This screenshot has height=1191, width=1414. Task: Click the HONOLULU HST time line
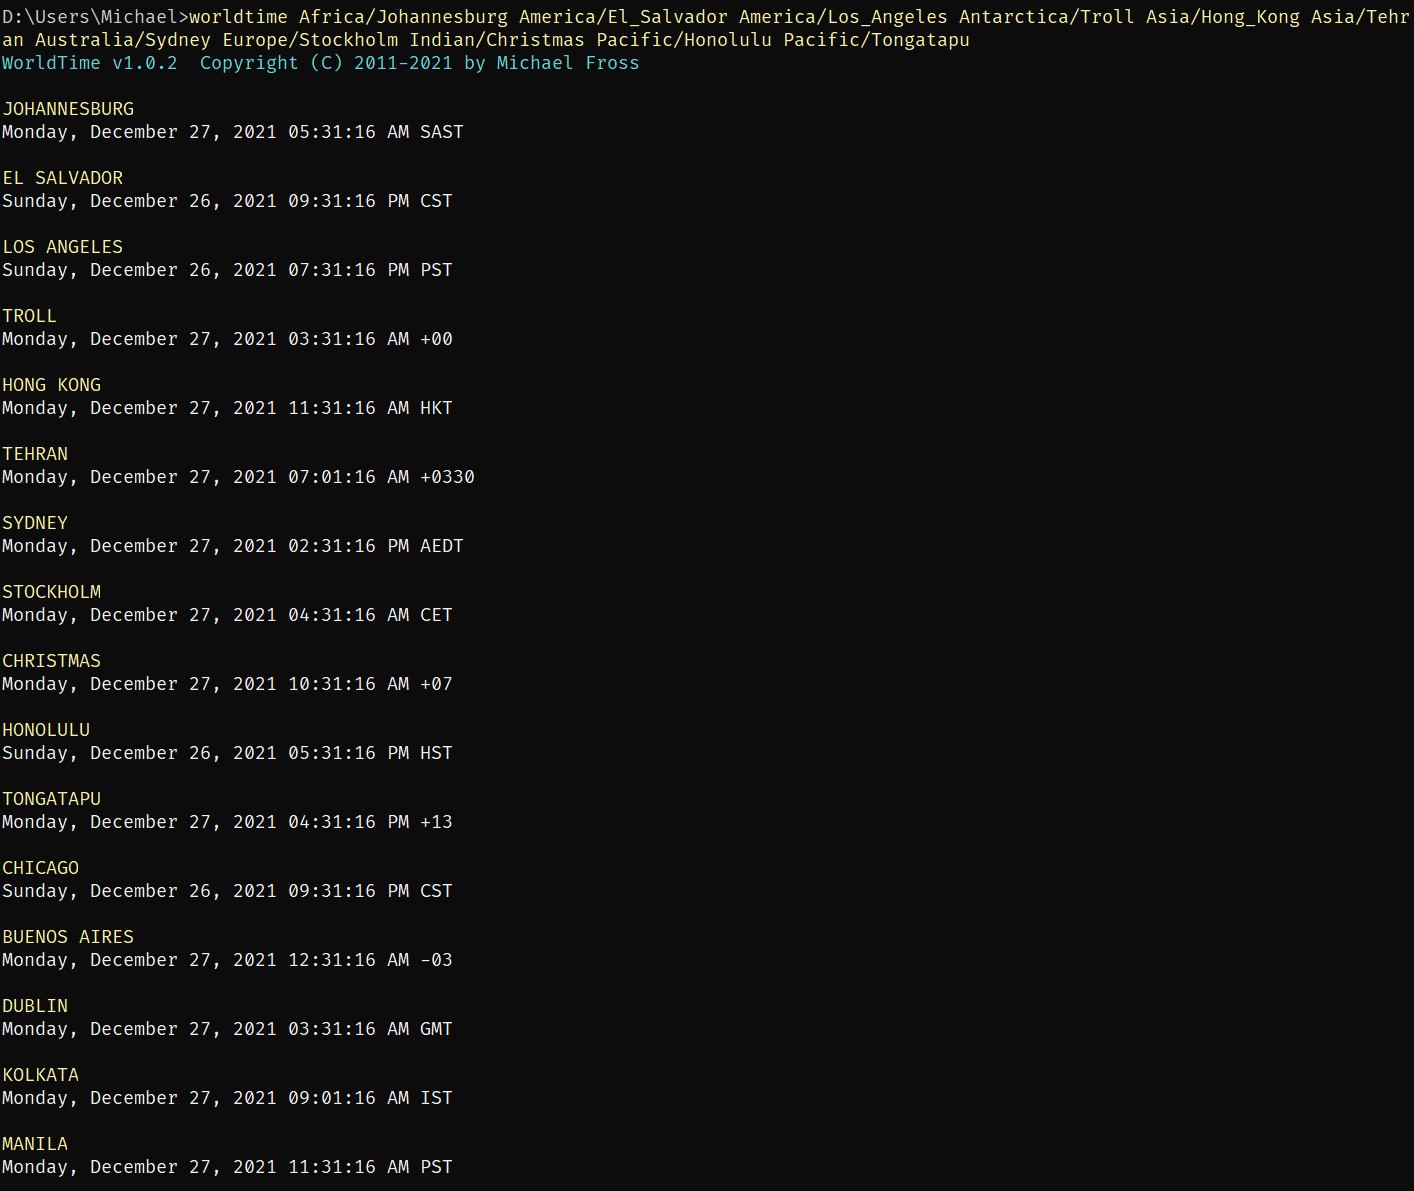tap(227, 753)
